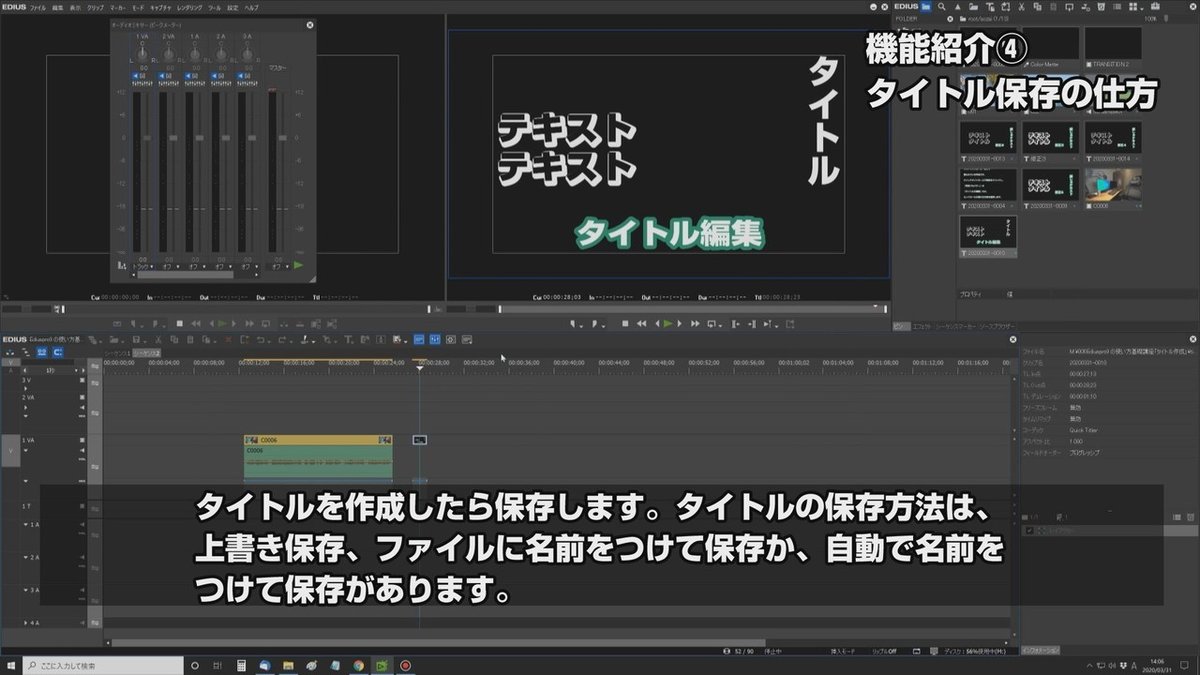Expand the 1VA track header arrow
The width and height of the screenshot is (1200, 675).
point(26,450)
